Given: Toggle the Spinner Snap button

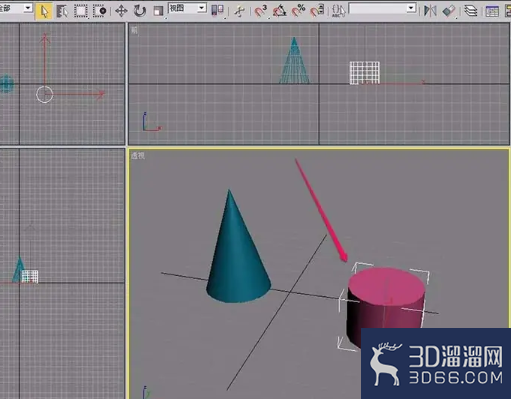Looking at the screenshot, I should pyautogui.click(x=317, y=10).
